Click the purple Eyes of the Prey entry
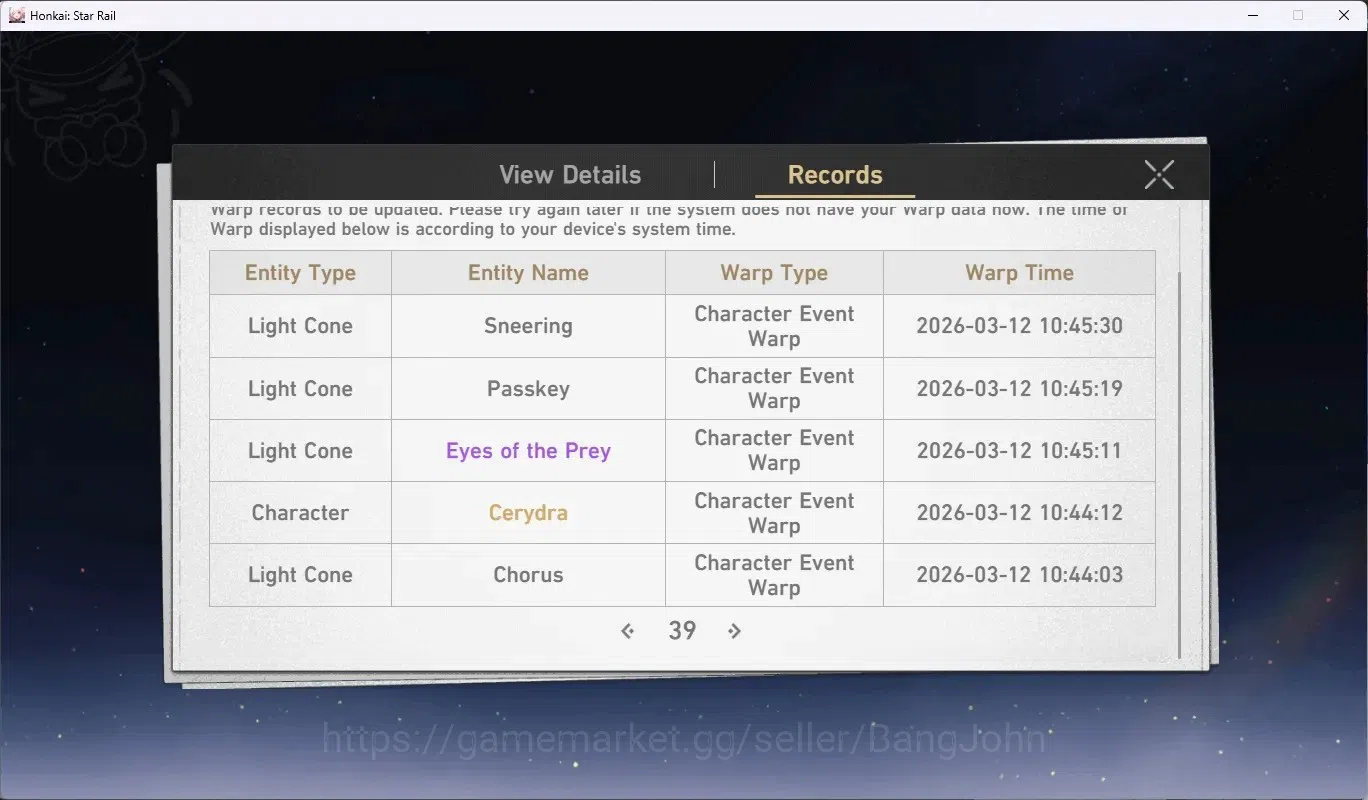The image size is (1368, 800). [x=528, y=451]
